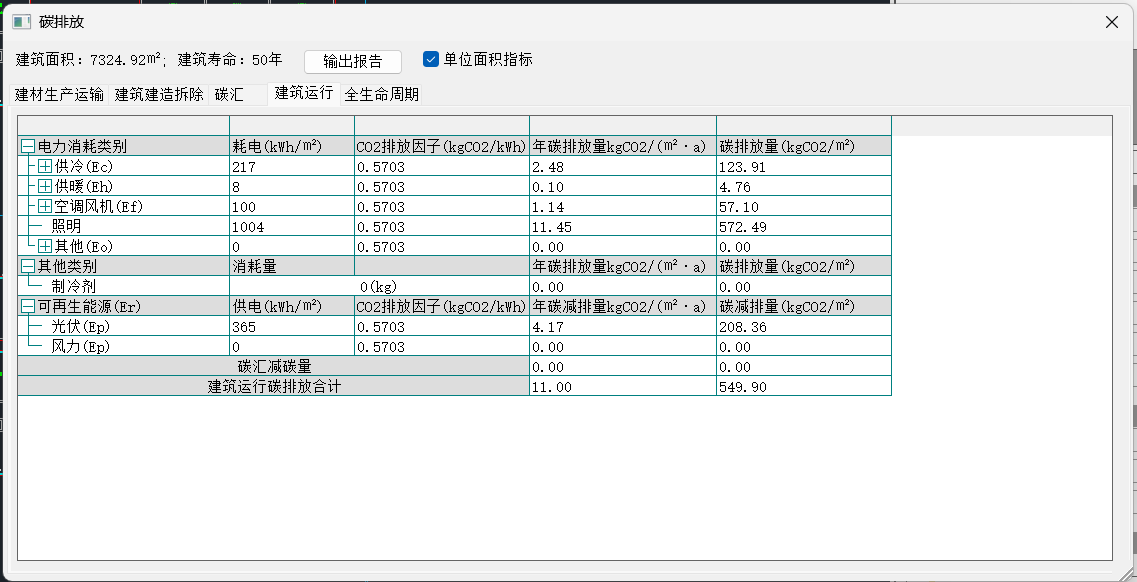Click the 碳排放 window title icon
Image resolution: width=1137 pixels, height=582 pixels.
point(22,22)
